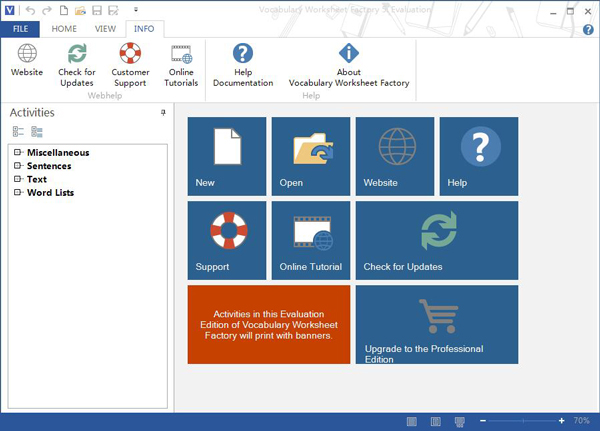
Task: Open About Vocabulary Worksheet Factory
Action: [349, 65]
